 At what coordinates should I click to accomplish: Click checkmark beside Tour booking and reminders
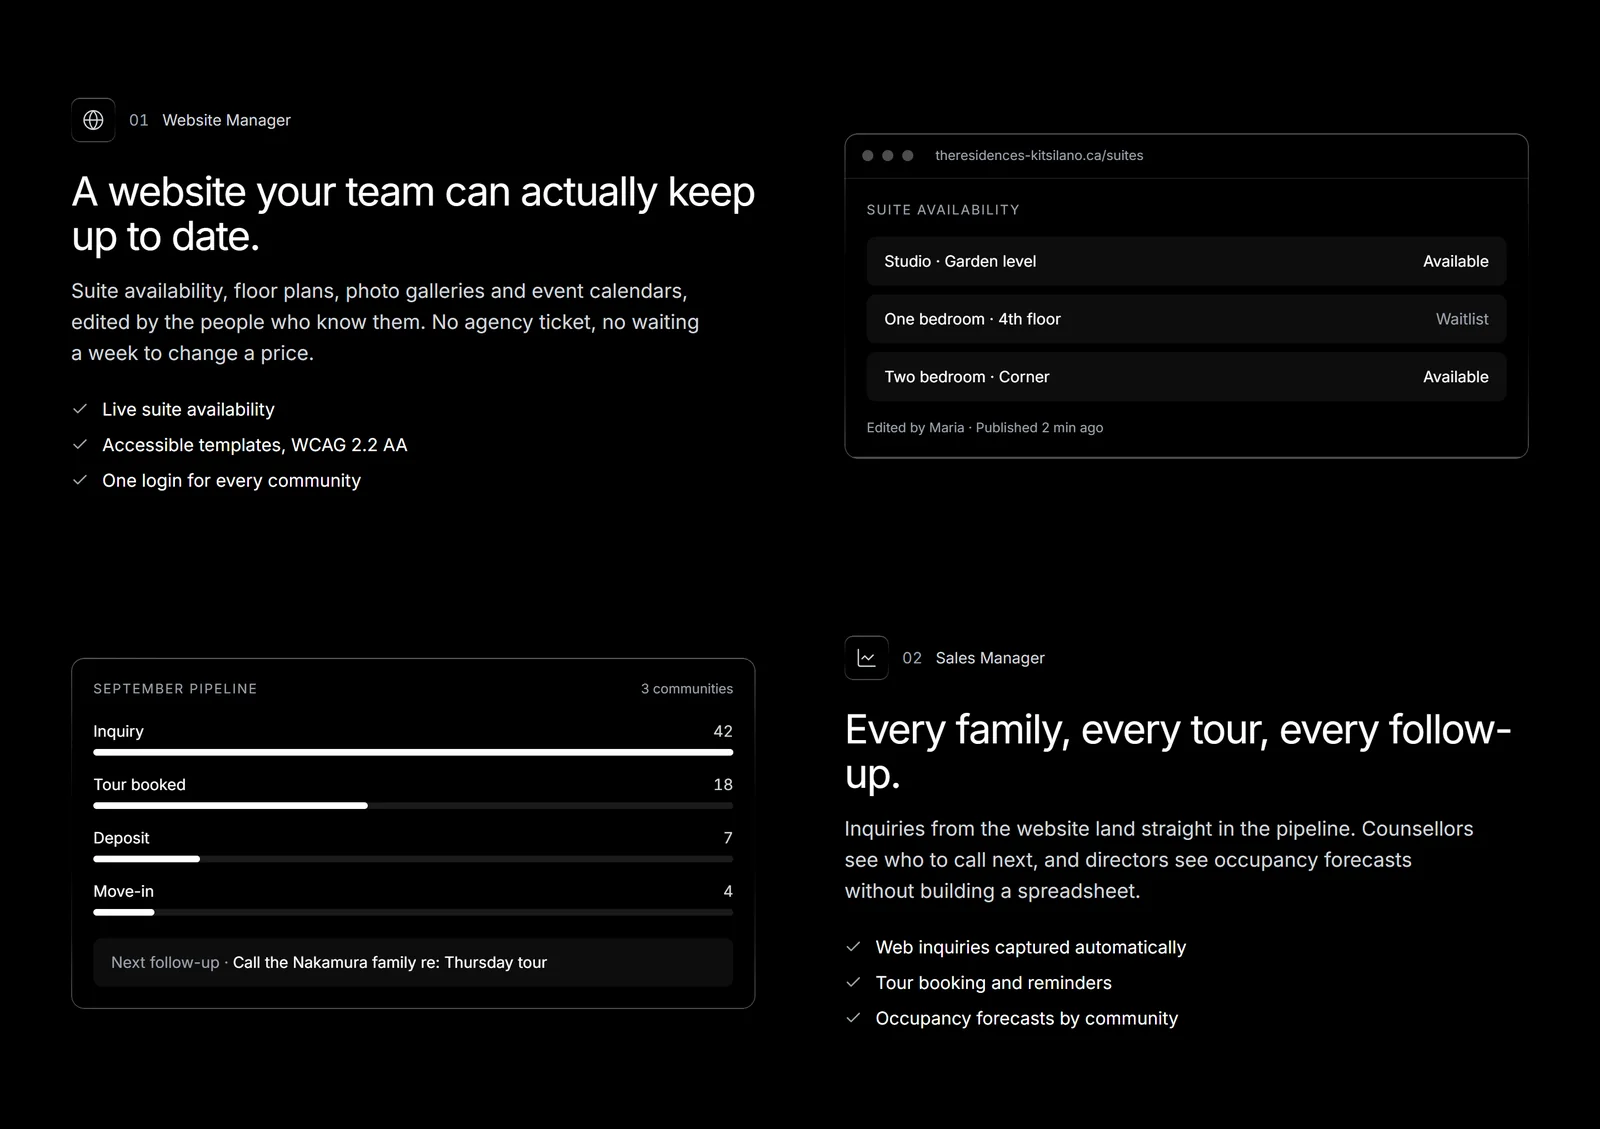coord(853,982)
